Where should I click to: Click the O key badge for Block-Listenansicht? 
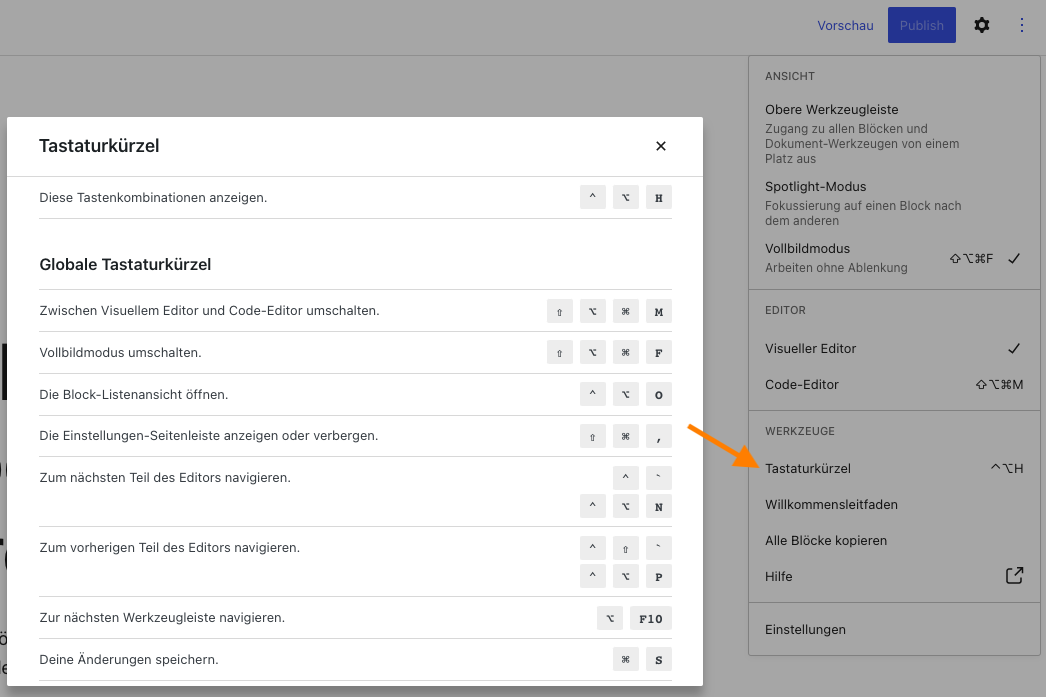pos(658,395)
